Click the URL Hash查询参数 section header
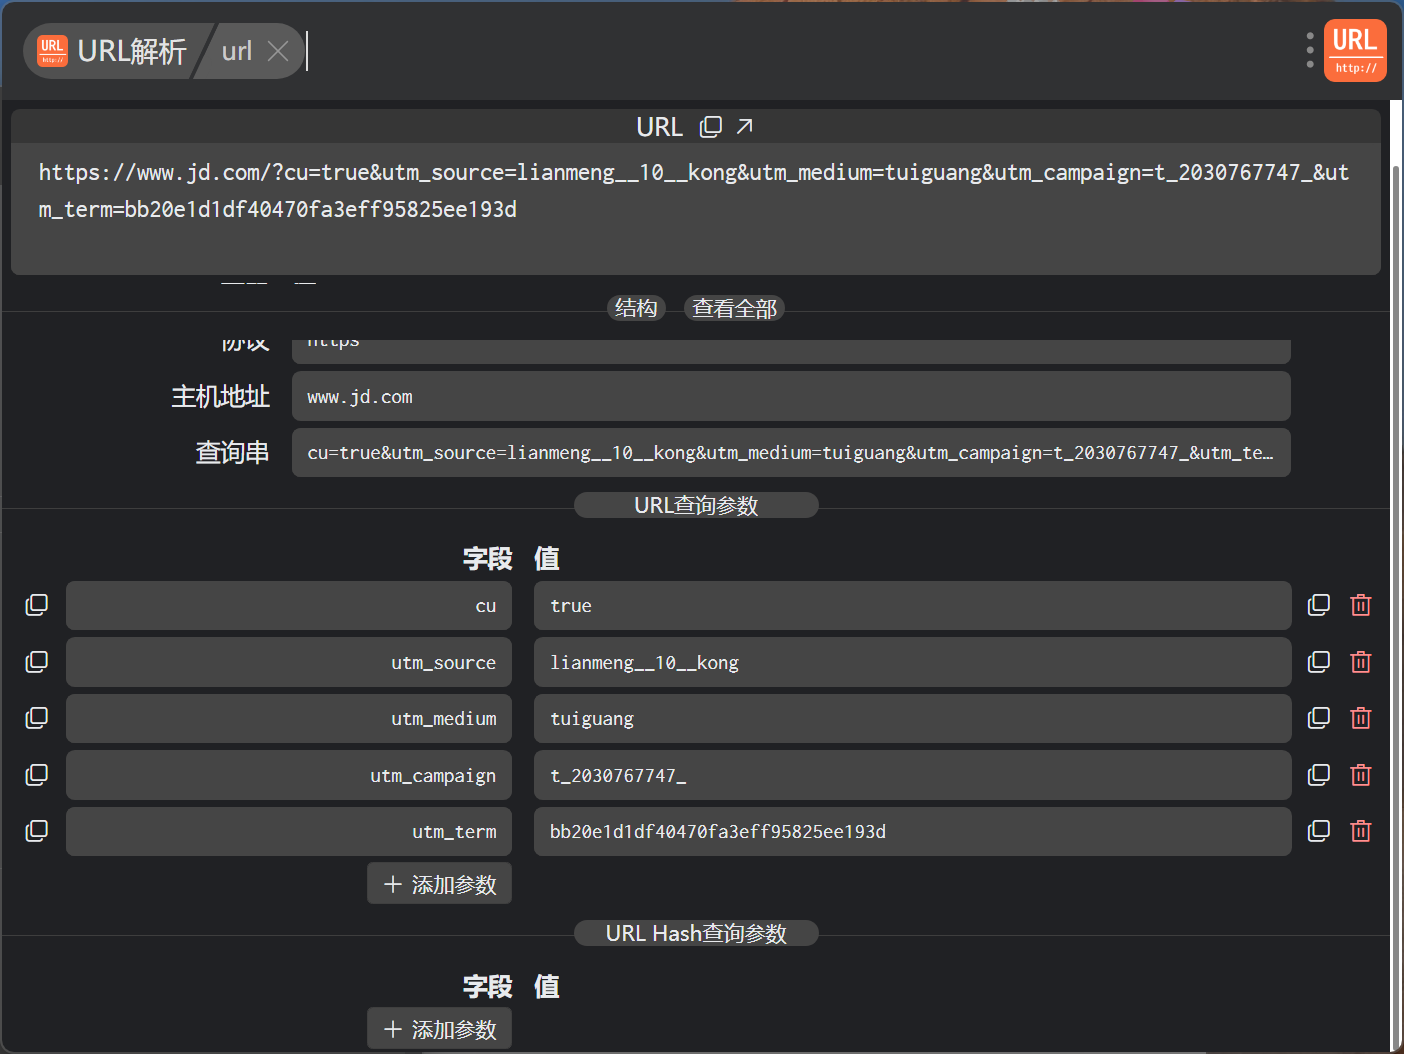 tap(696, 933)
